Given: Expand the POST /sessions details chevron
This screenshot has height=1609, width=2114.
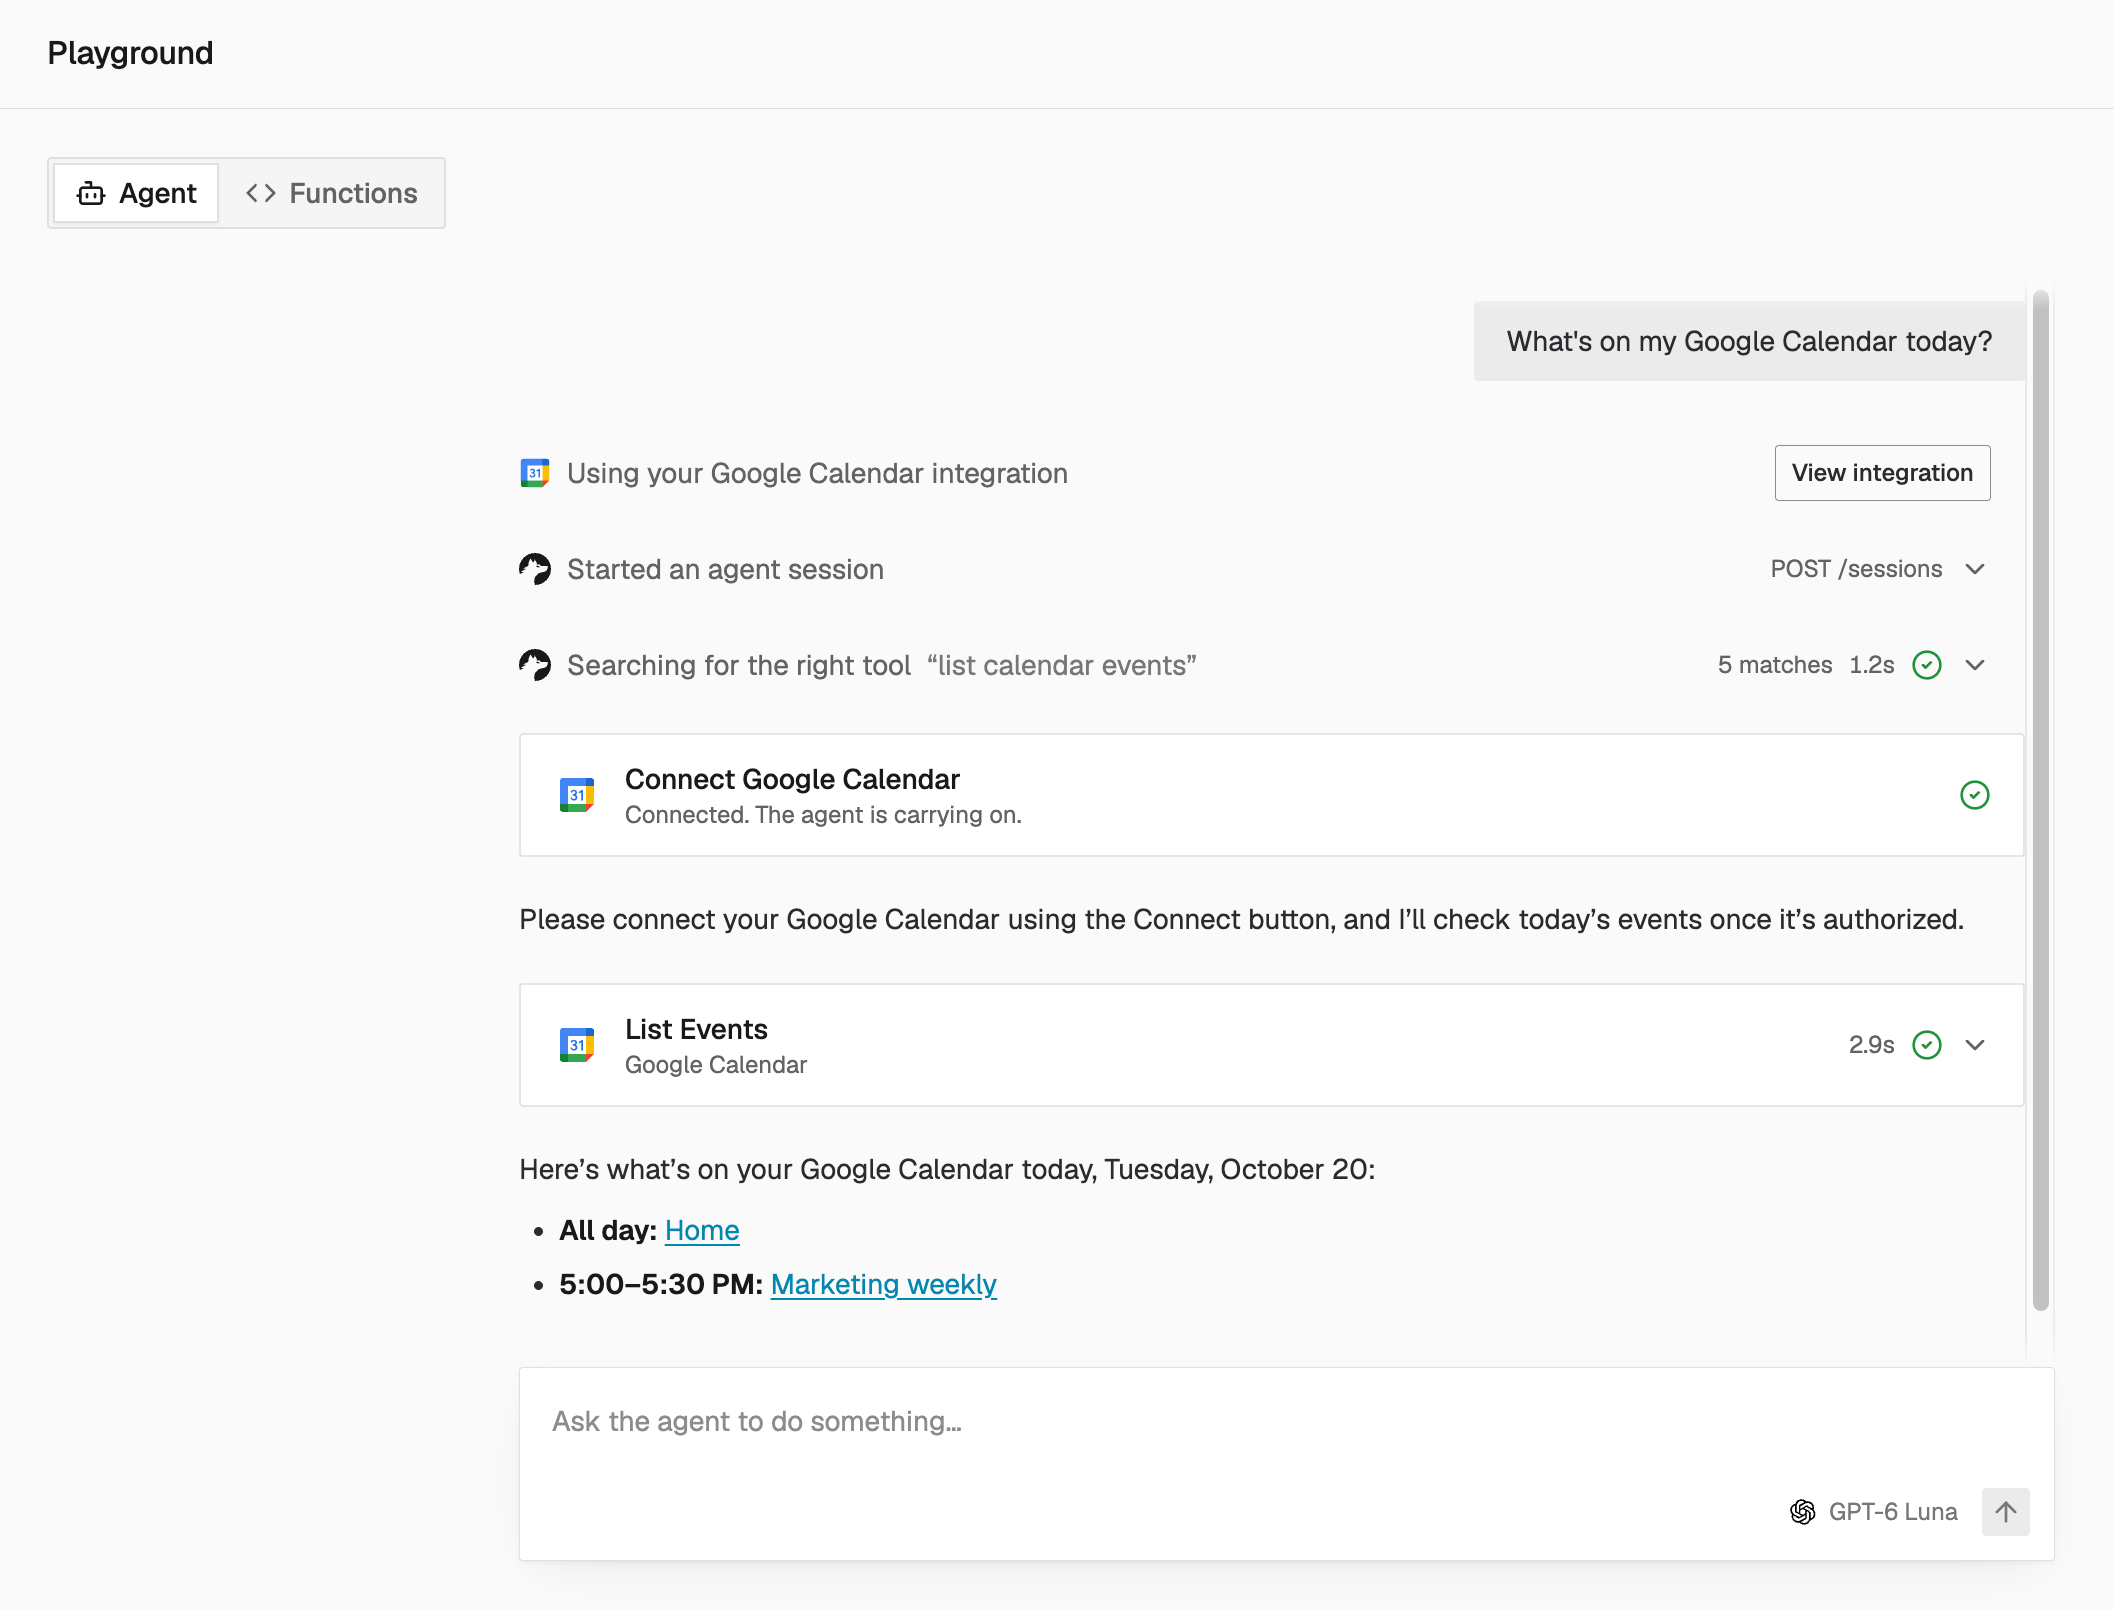Looking at the screenshot, I should [x=1975, y=569].
